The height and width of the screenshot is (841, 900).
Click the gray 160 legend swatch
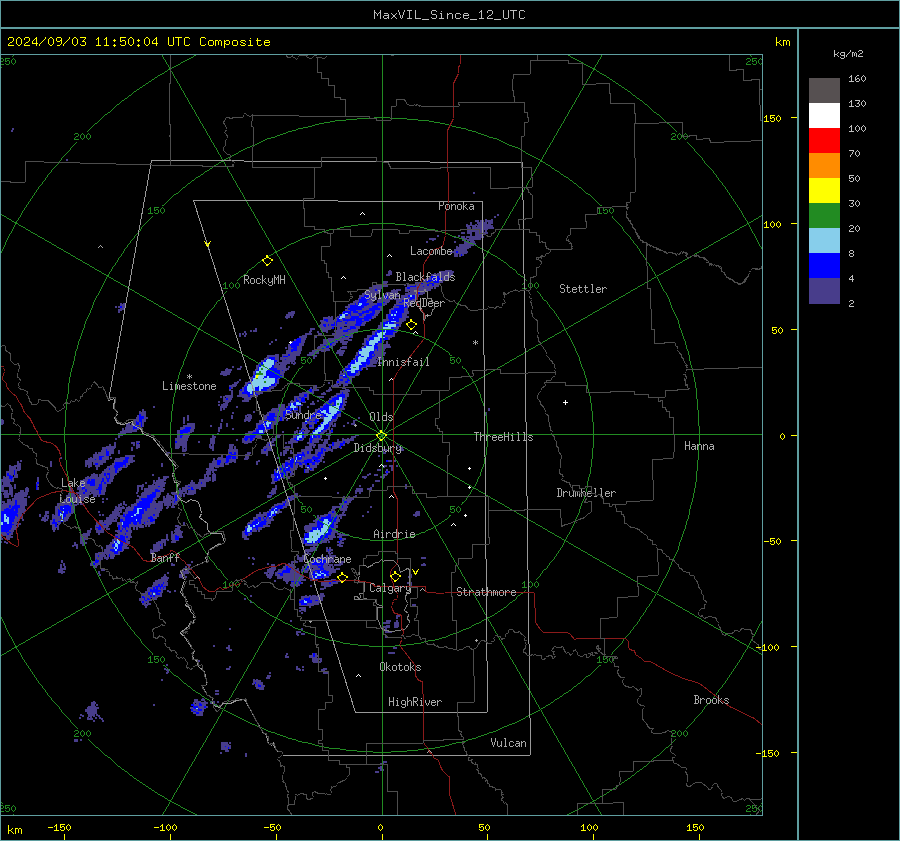[824, 91]
